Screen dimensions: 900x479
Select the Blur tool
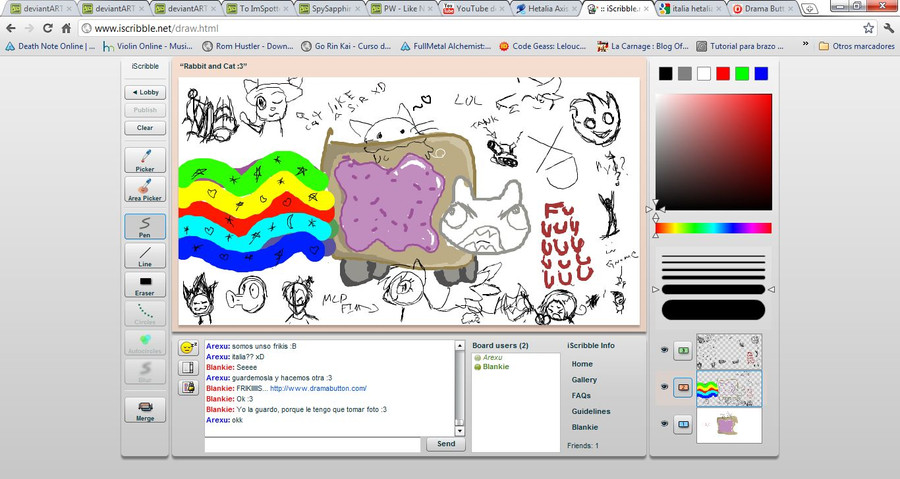(145, 371)
